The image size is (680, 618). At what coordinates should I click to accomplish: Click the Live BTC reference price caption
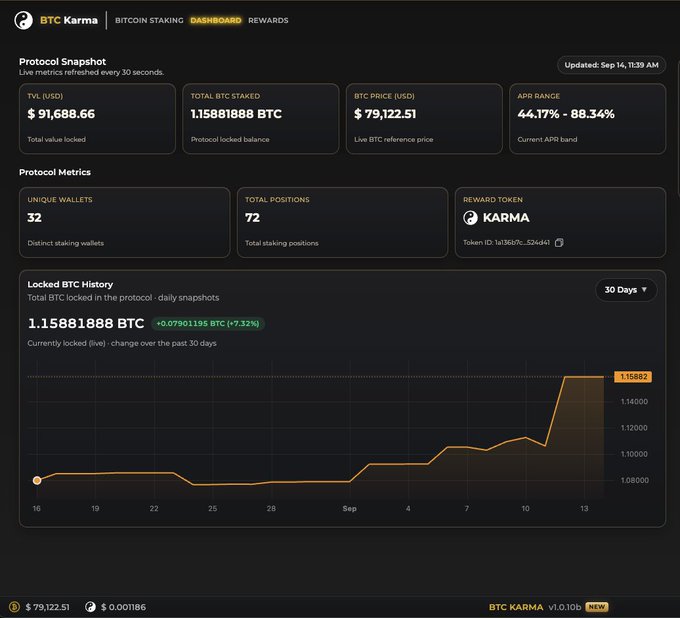click(393, 140)
